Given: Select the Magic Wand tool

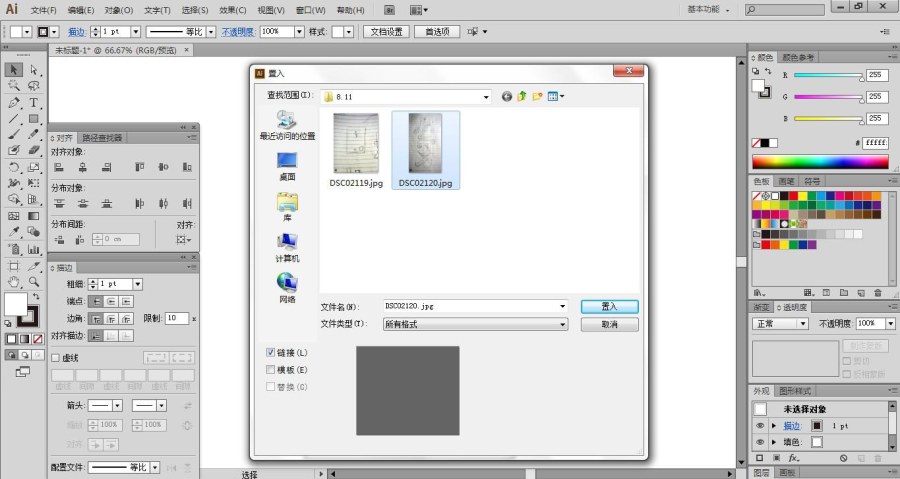Looking at the screenshot, I should coord(14,85).
